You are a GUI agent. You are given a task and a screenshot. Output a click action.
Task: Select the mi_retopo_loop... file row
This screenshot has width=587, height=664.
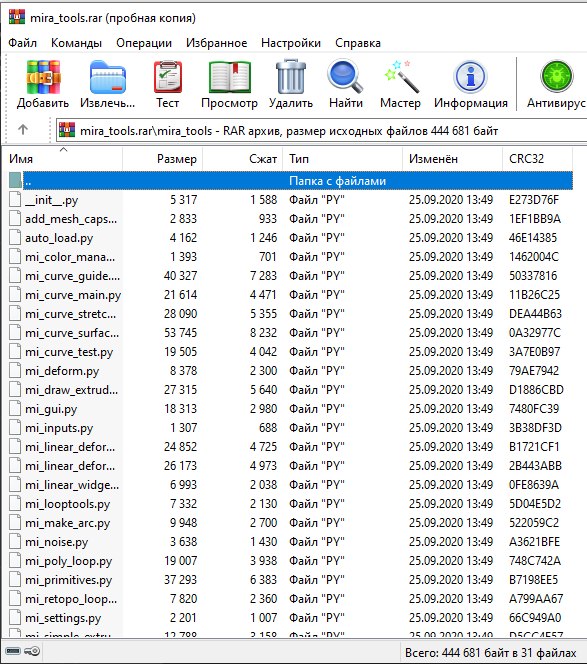tap(291, 599)
